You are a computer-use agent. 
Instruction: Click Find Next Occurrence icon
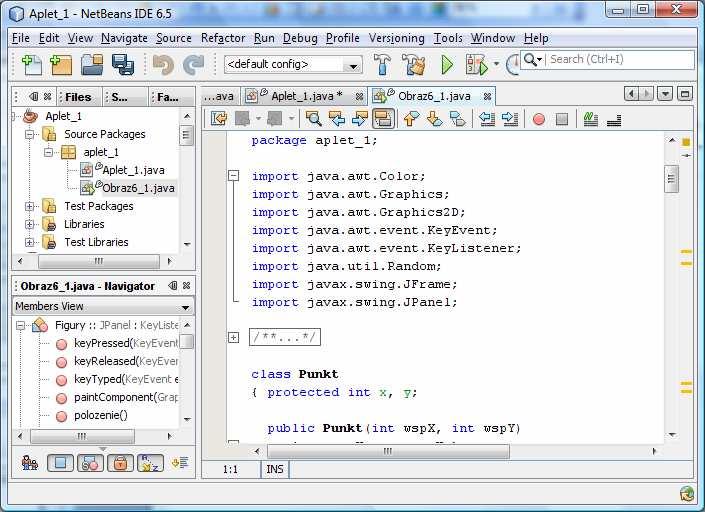360,119
